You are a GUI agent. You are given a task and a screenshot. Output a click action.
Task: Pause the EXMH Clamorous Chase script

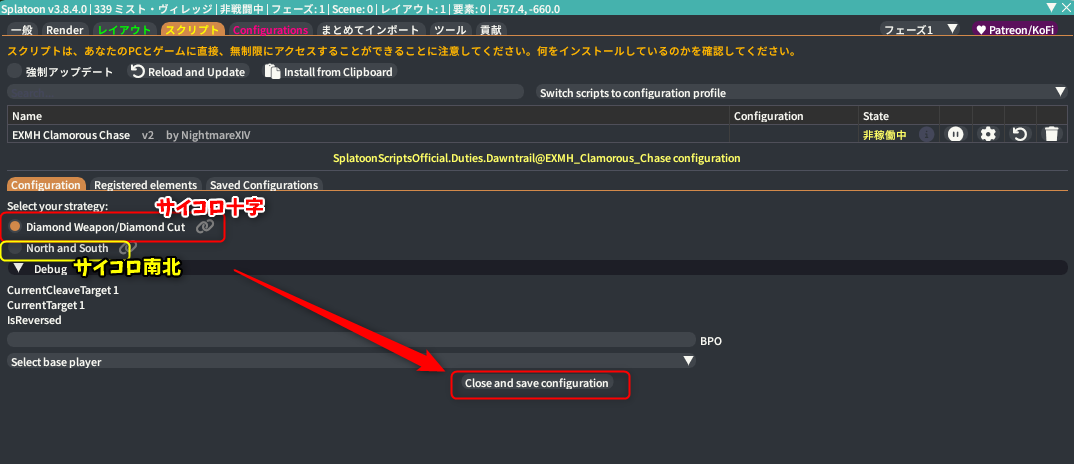(x=955, y=134)
